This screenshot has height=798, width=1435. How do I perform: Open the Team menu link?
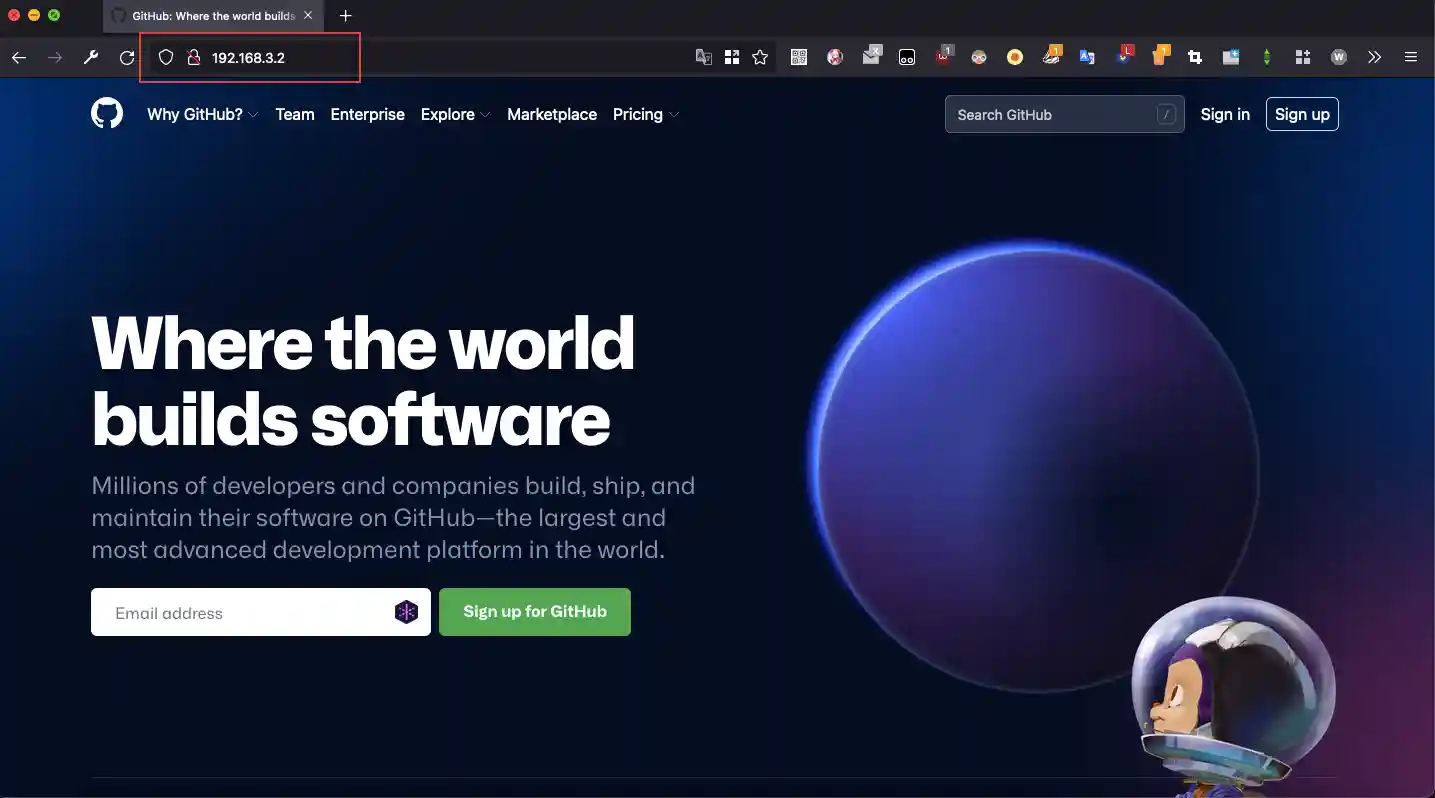[295, 115]
